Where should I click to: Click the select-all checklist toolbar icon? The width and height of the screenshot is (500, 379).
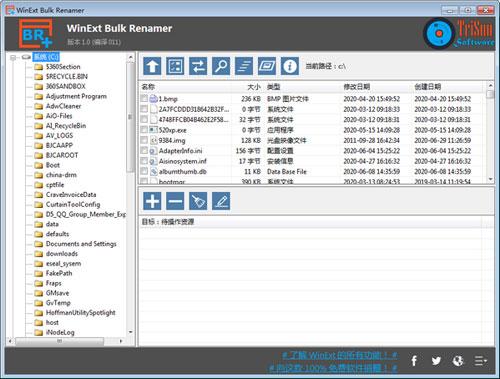[175, 66]
